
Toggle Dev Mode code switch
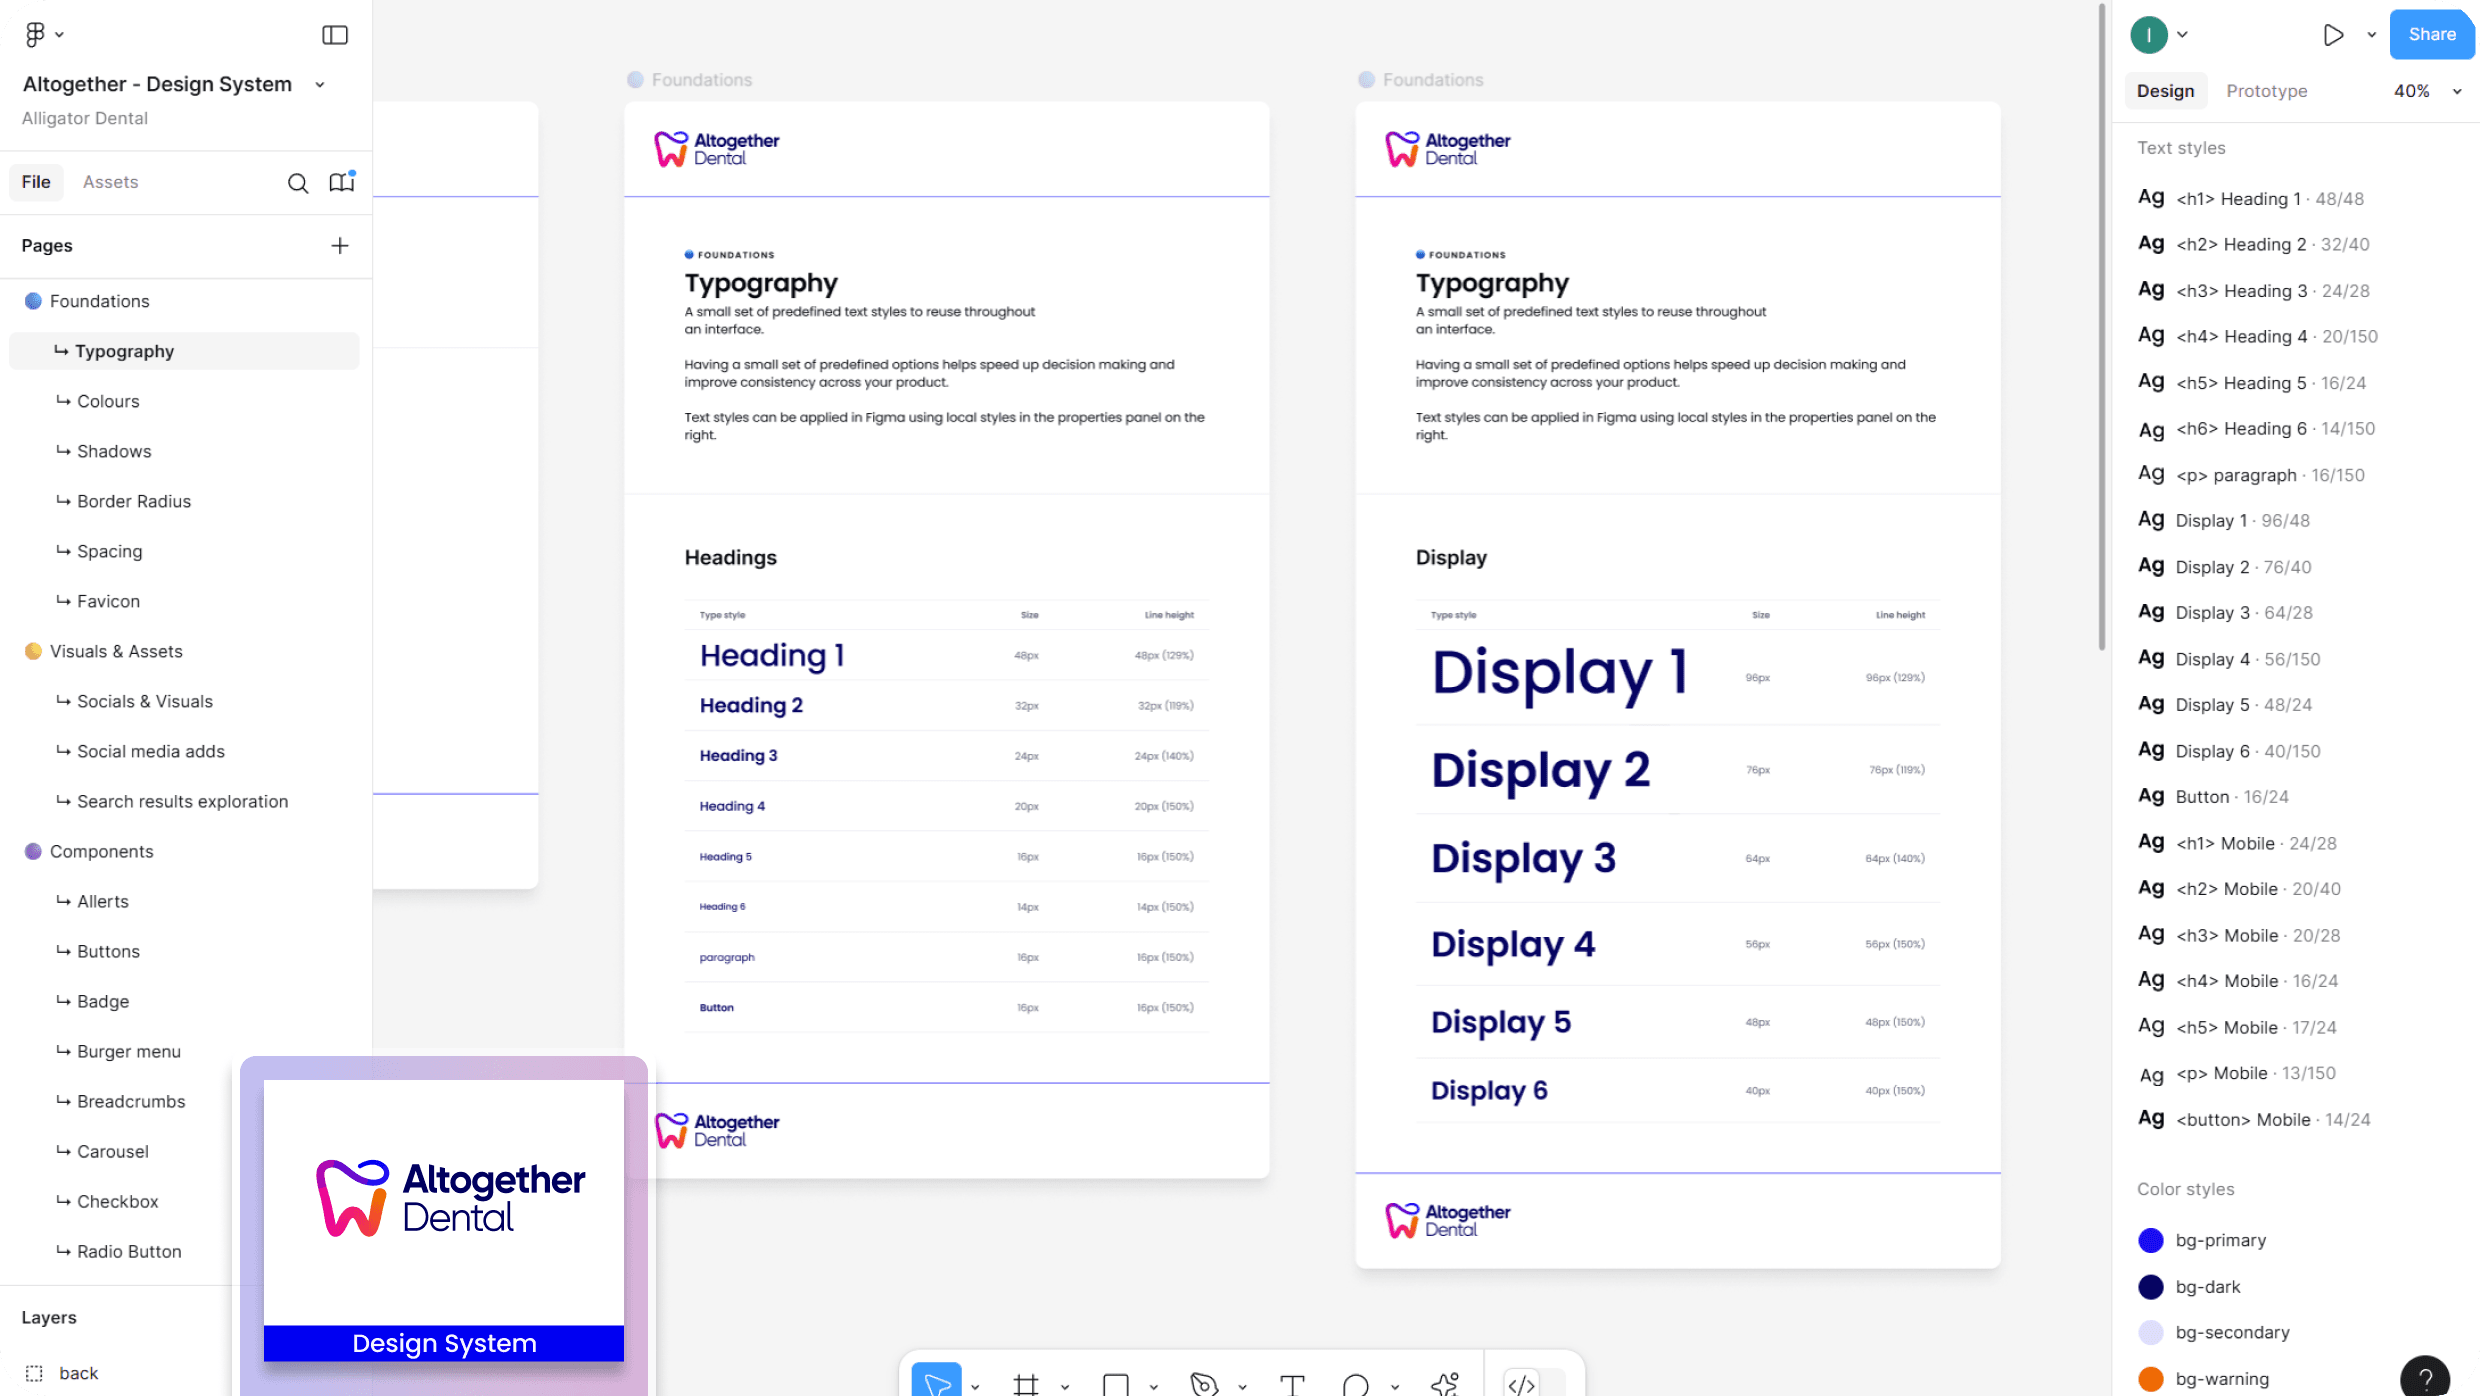tap(1522, 1384)
